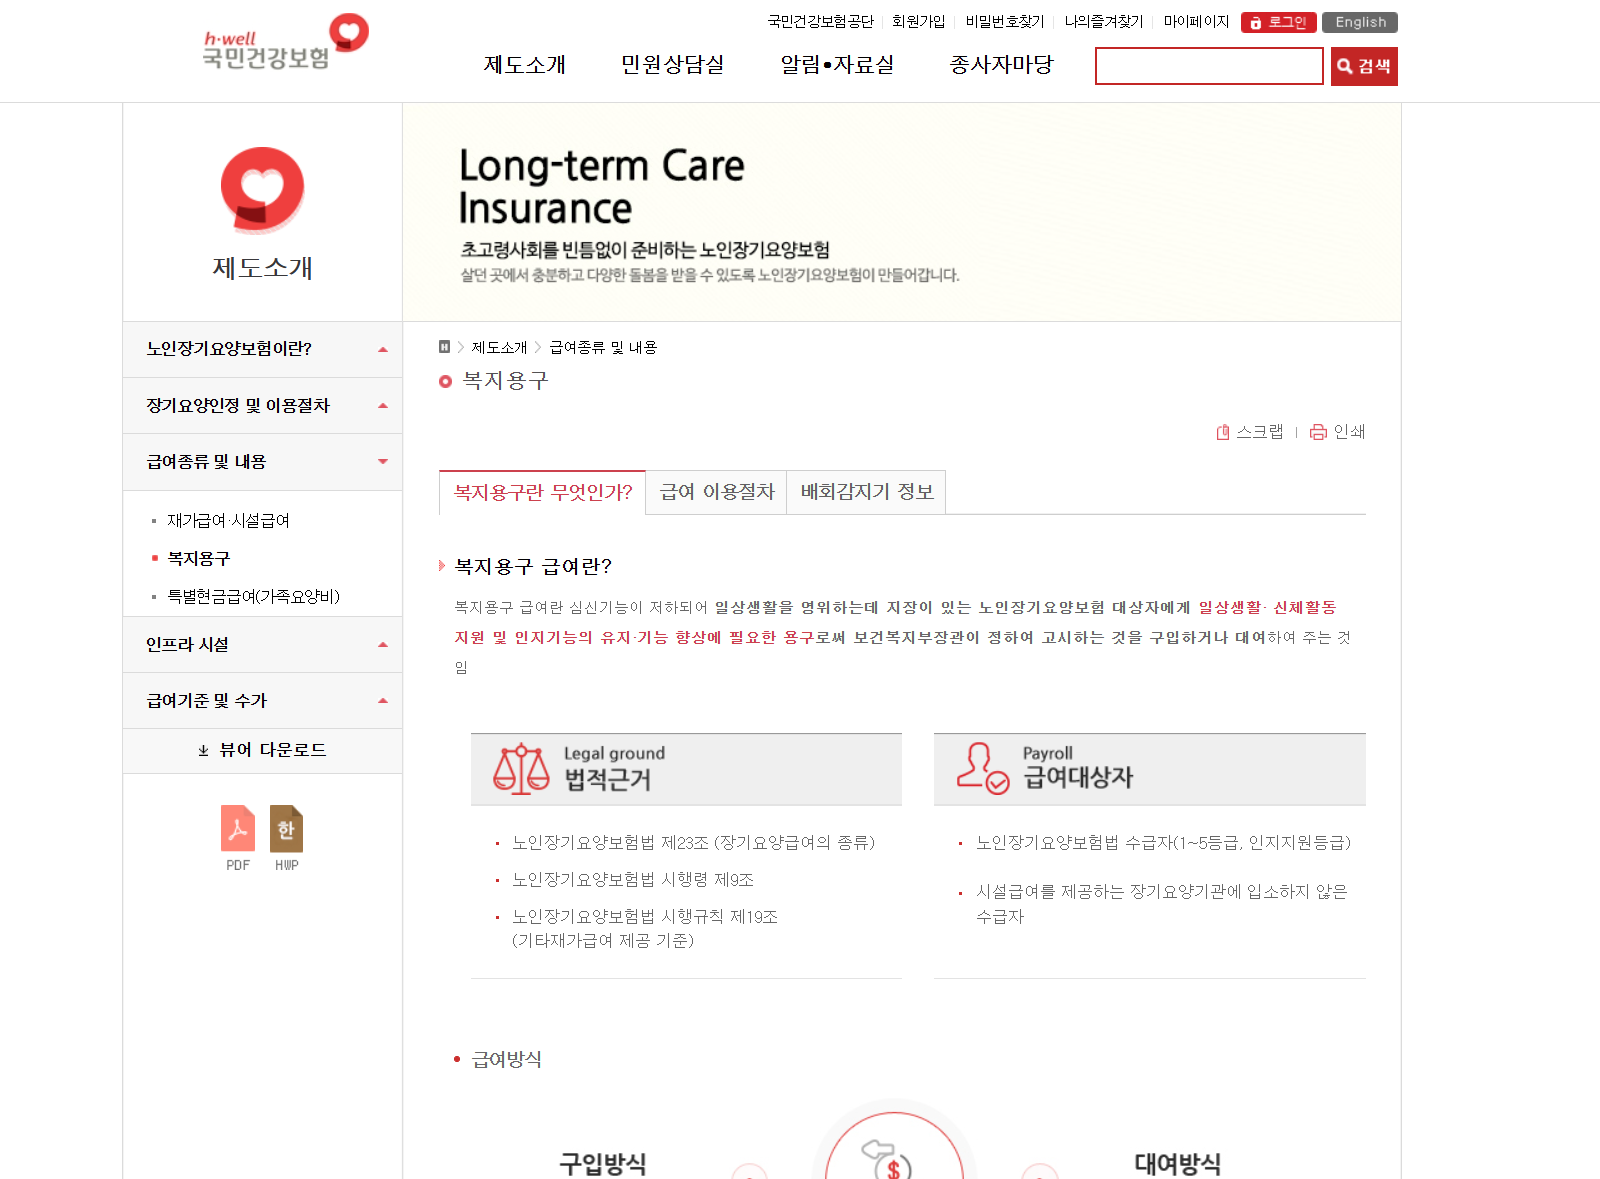Screen dimensions: 1600x1179
Task: Click the Long-term Care Insurance banner title
Action: click(601, 187)
